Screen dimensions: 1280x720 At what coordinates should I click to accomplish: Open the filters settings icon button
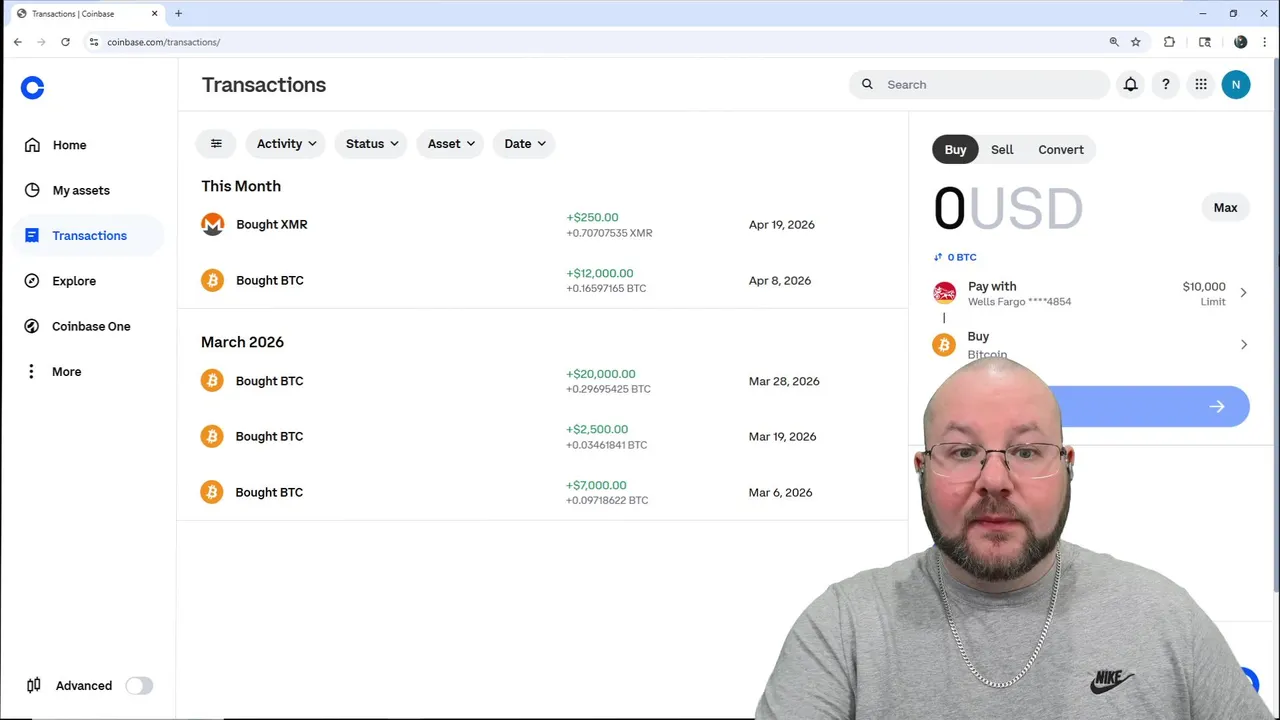pyautogui.click(x=216, y=144)
